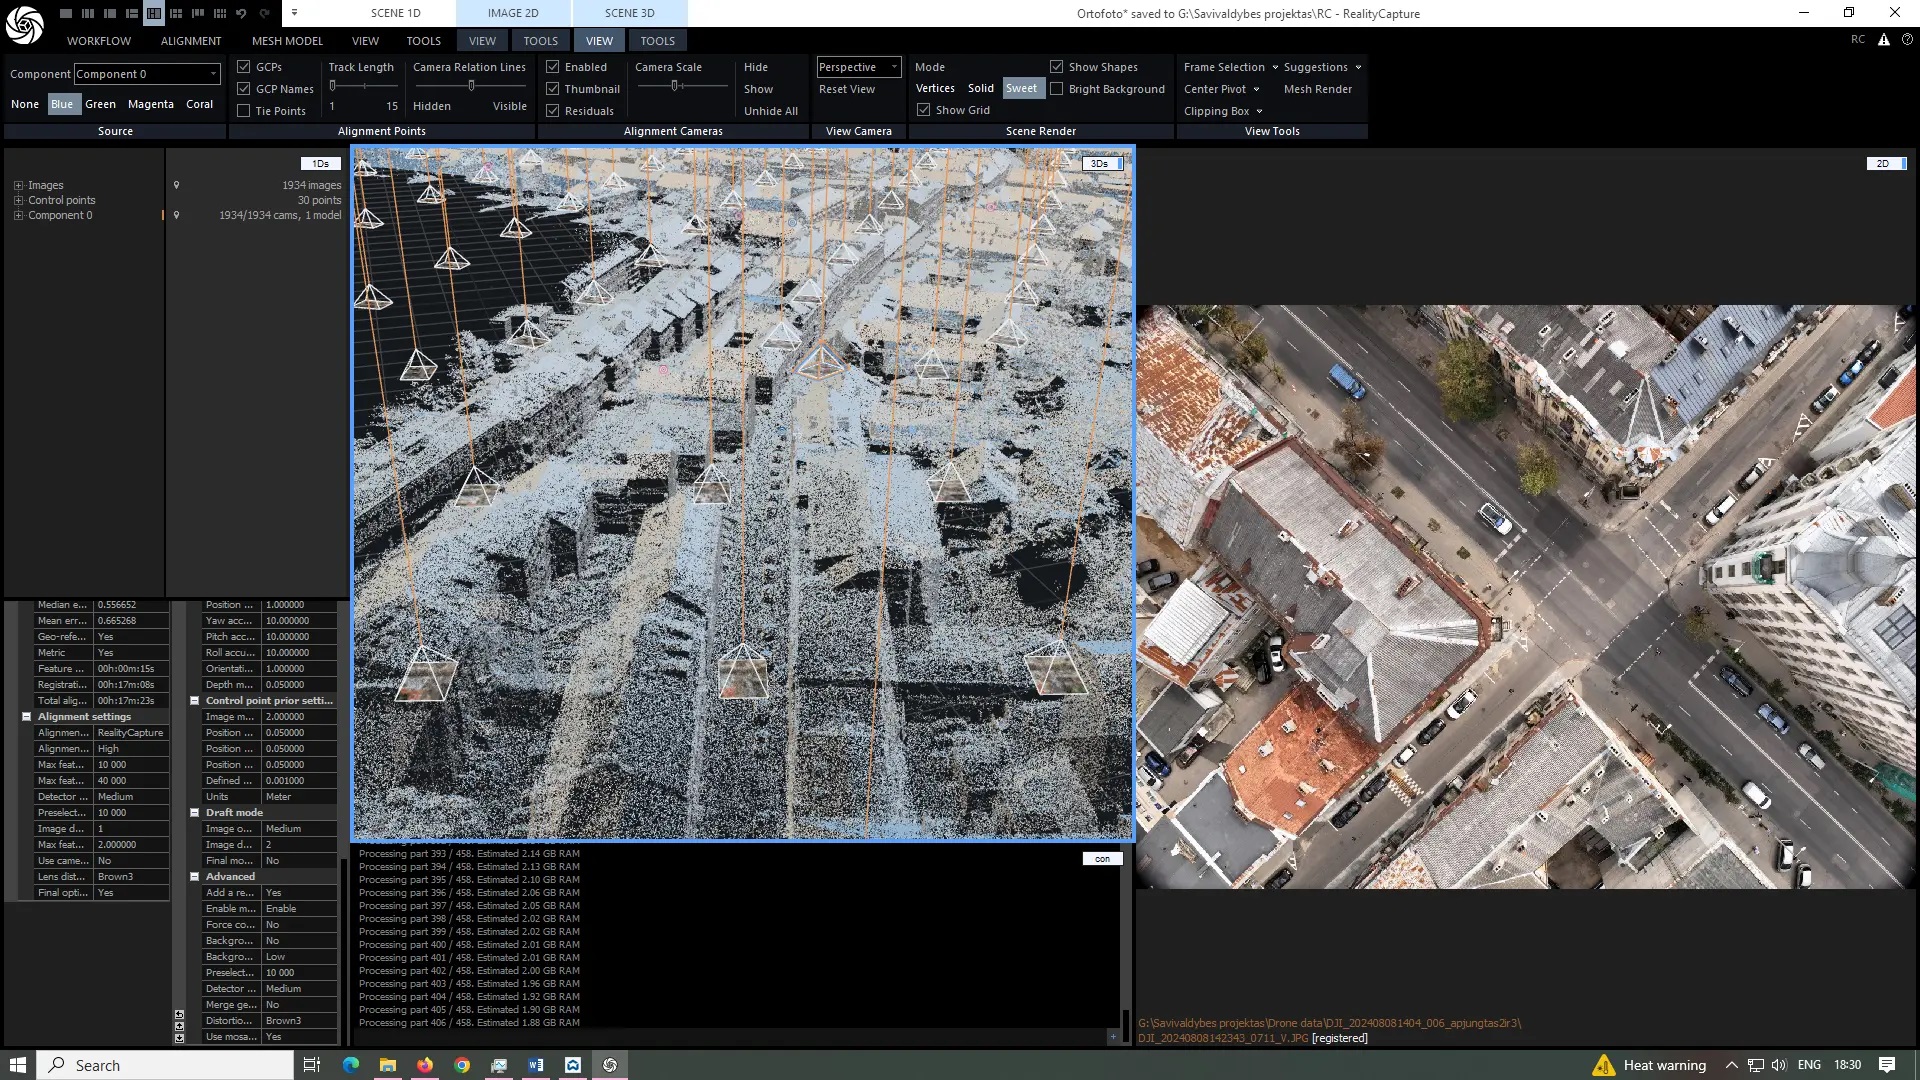Open the help question mark icon
This screenshot has width=1920, height=1080.
tap(1906, 40)
